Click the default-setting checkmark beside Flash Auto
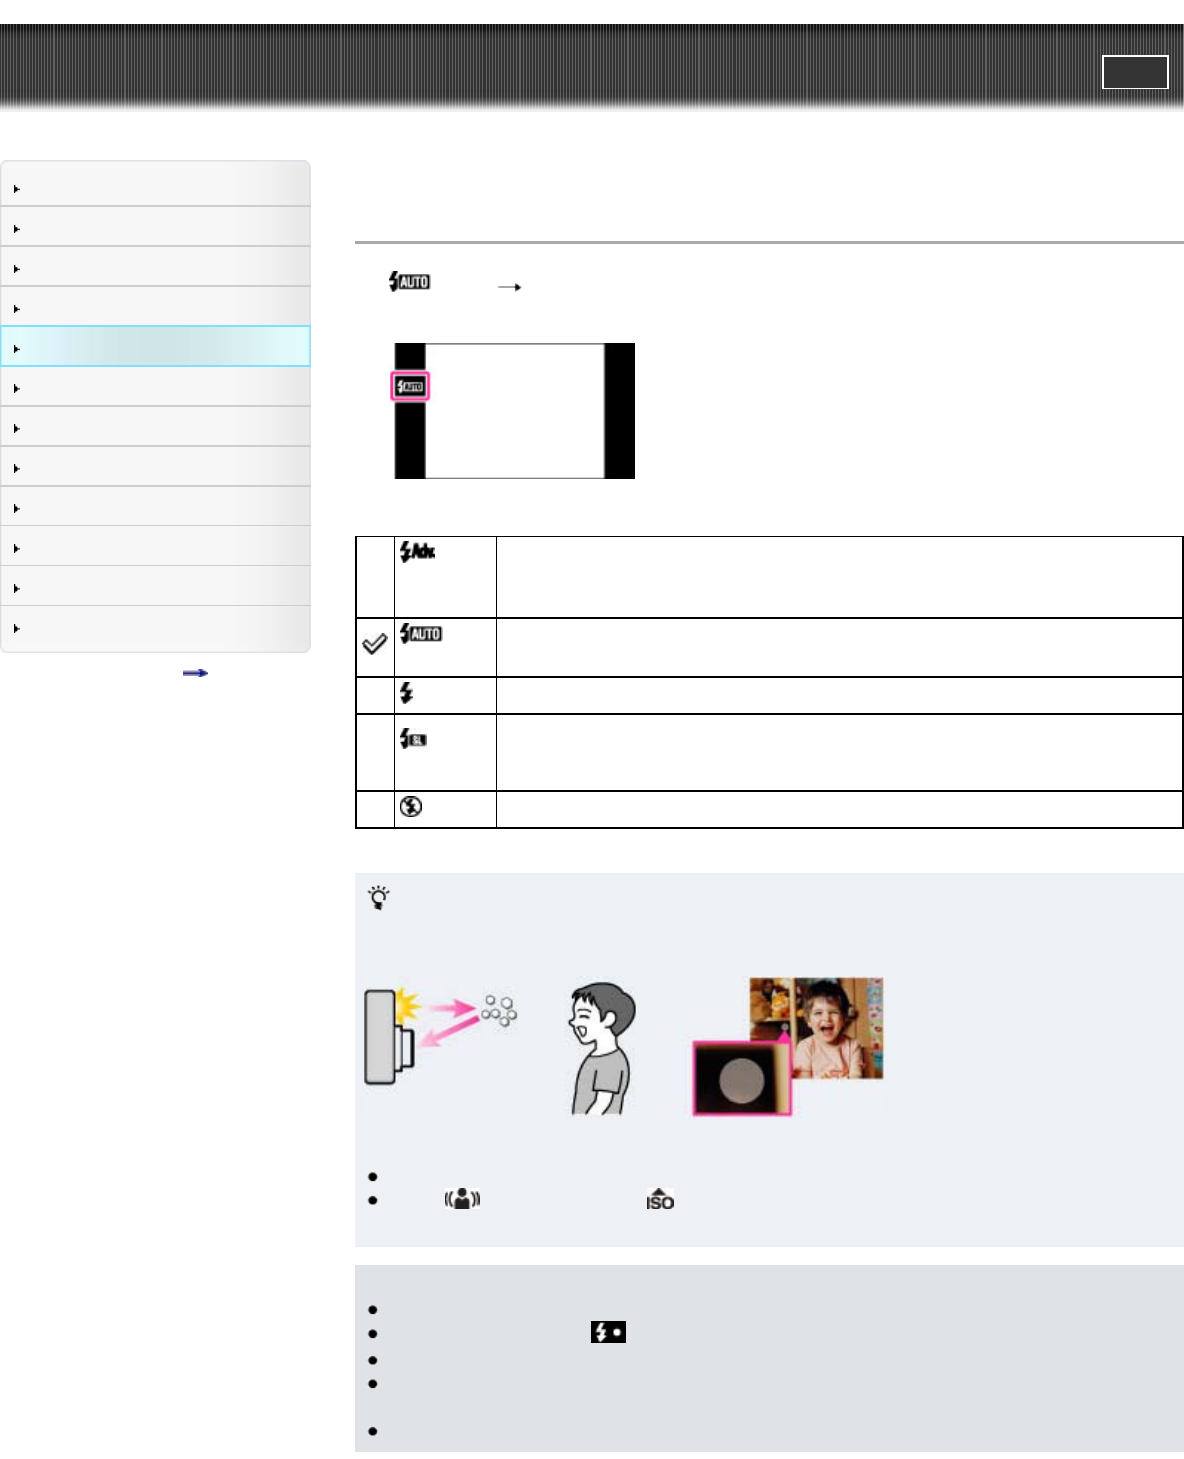 point(374,645)
